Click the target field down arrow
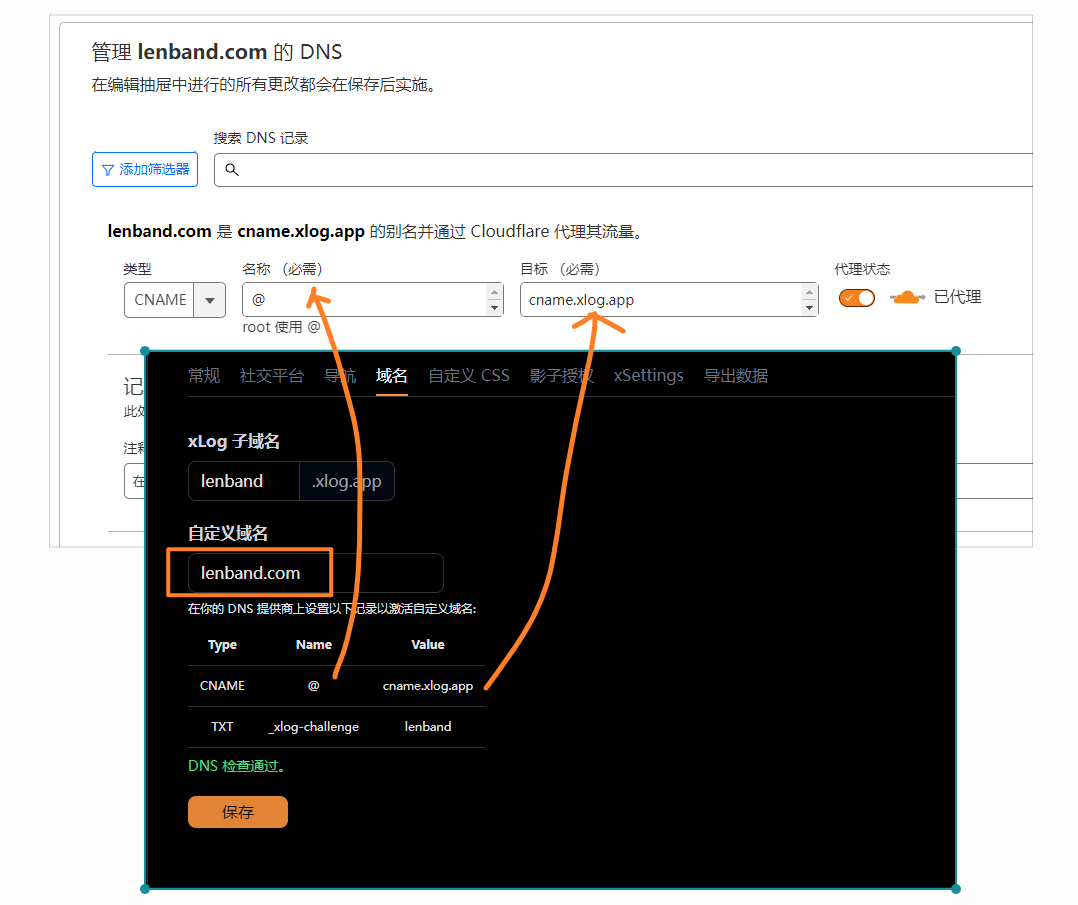The width and height of the screenshot is (1078, 905). [x=809, y=307]
